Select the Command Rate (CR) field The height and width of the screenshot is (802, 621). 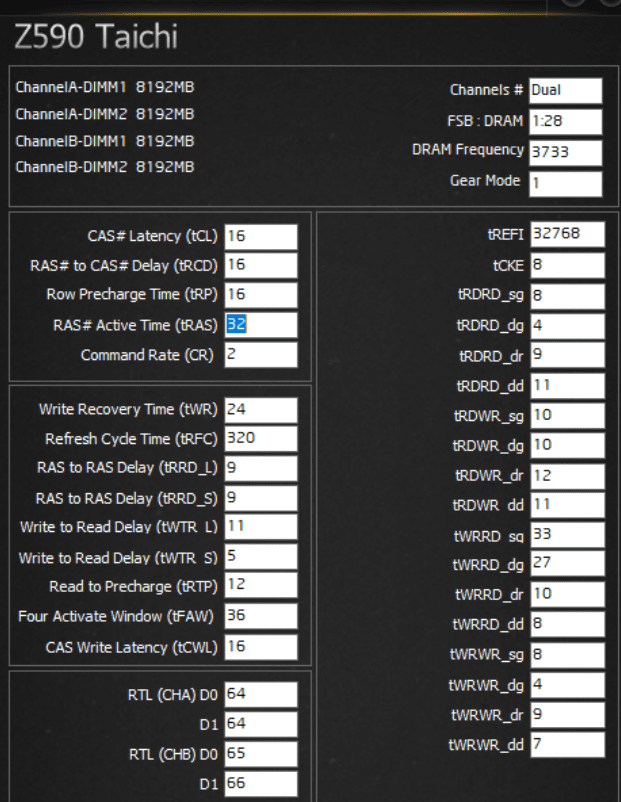(261, 354)
